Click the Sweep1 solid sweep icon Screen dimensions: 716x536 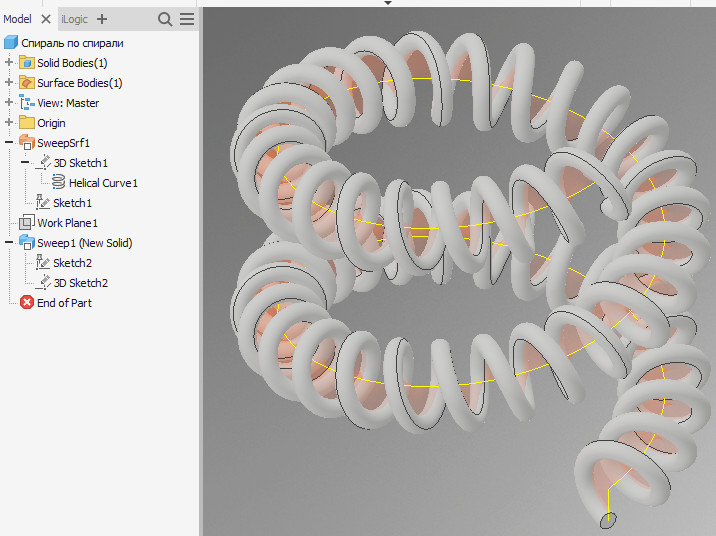(x=27, y=242)
